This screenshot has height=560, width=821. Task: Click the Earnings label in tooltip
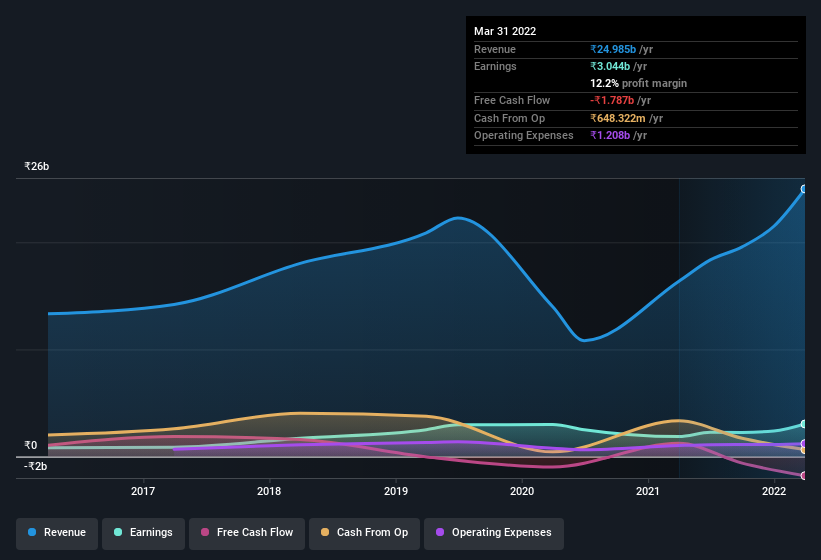(x=495, y=66)
